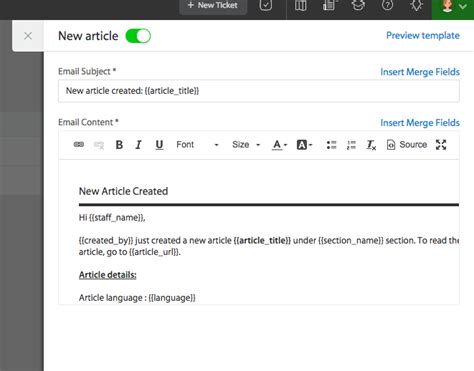The image size is (474, 371).
Task: Open the help question mark icon
Action: [x=387, y=5]
